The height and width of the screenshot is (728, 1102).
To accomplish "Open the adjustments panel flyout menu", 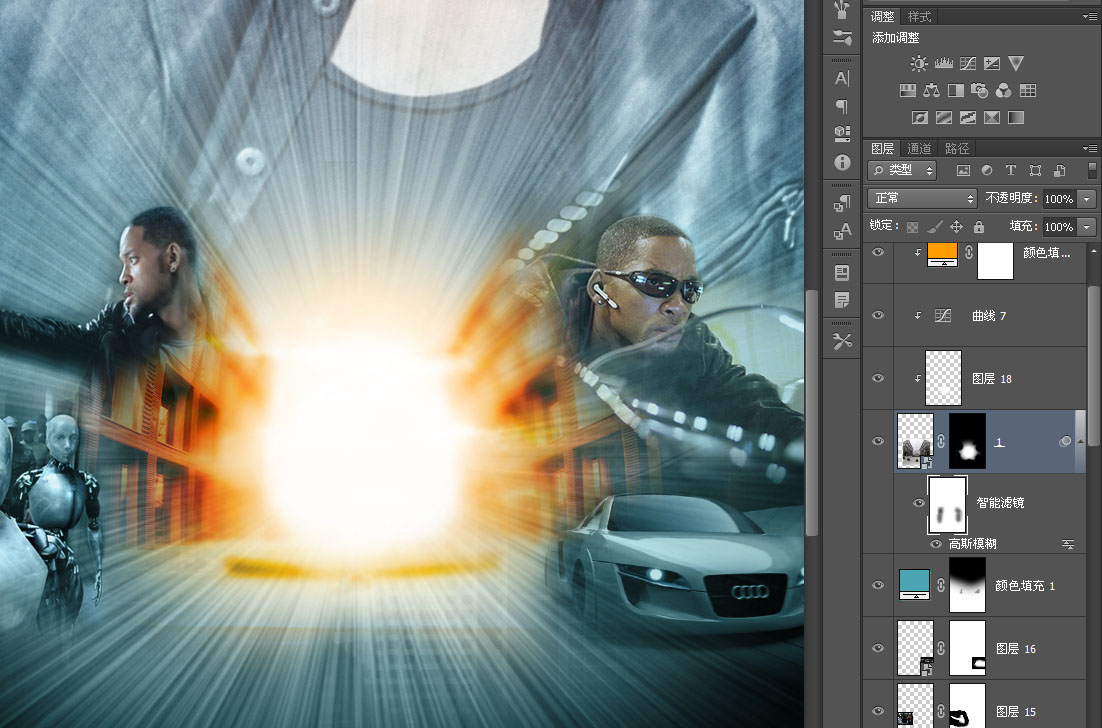I will pos(1089,16).
